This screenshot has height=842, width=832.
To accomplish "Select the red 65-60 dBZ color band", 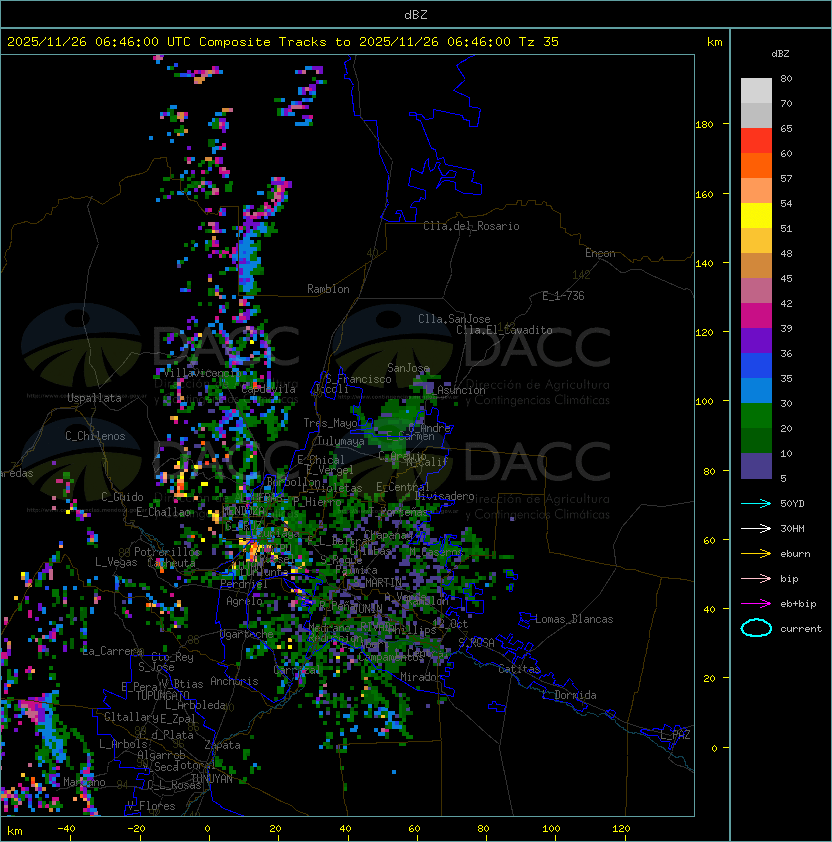I will coord(756,141).
